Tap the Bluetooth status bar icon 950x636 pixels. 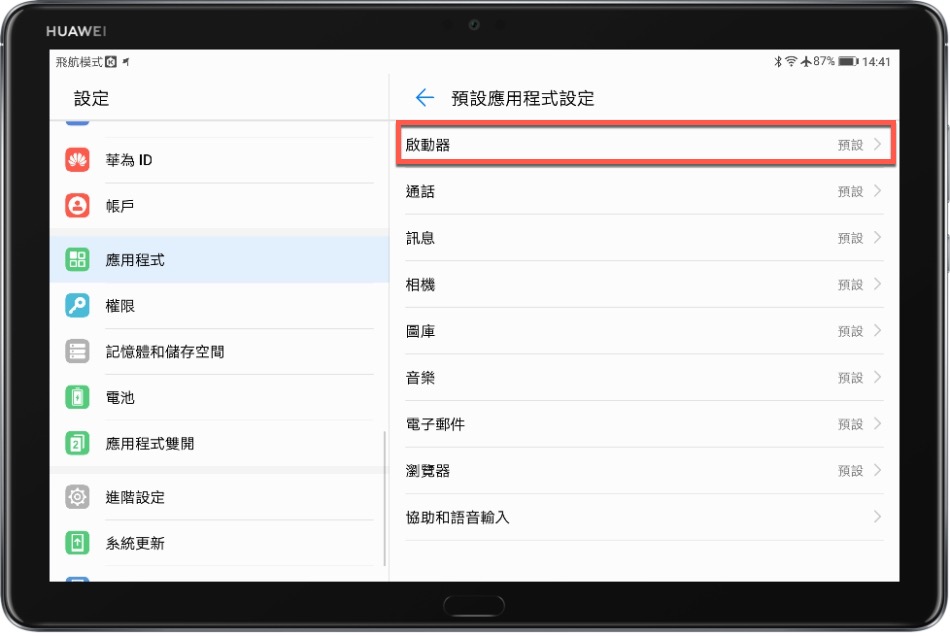[778, 61]
